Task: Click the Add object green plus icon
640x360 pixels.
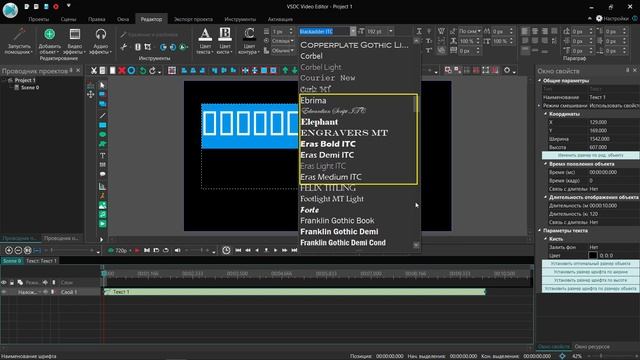Action: coord(49,34)
